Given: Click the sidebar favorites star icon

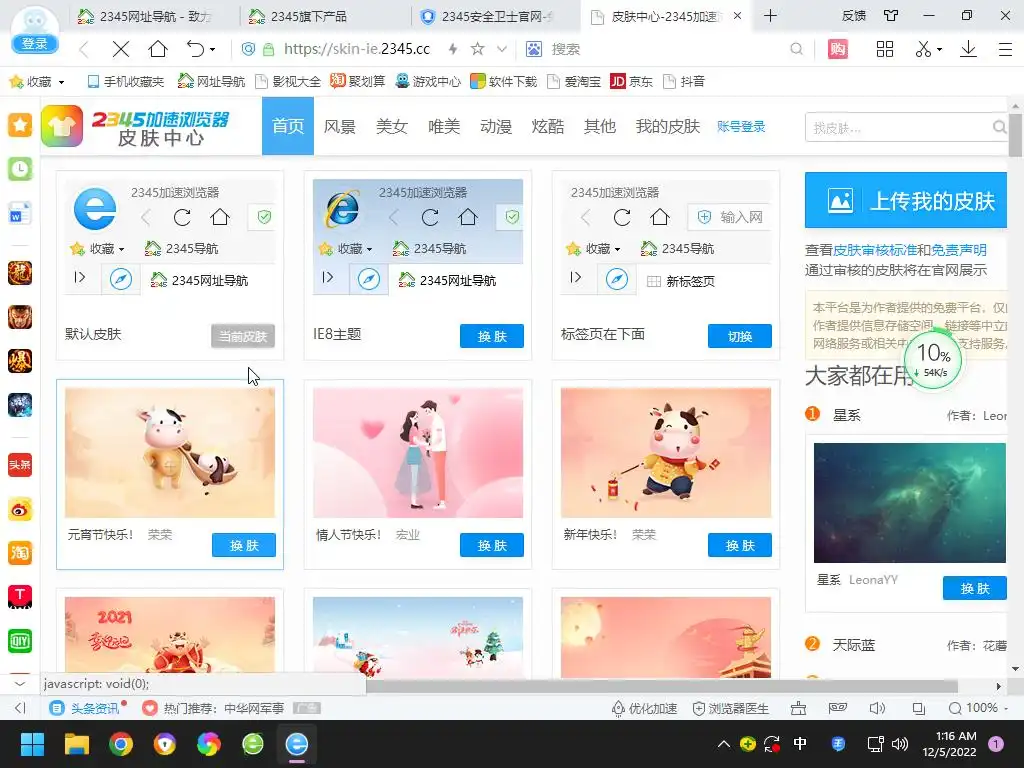Looking at the screenshot, I should point(20,124).
